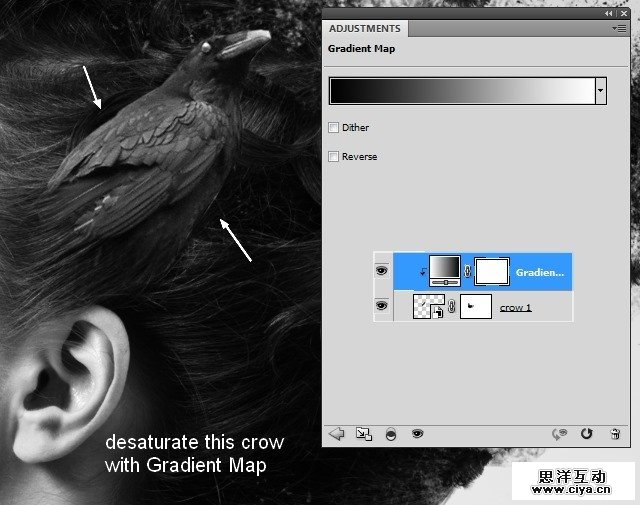This screenshot has width=640, height=505.
Task: Hide the Gradient Map layer visibility eye
Action: (382, 270)
